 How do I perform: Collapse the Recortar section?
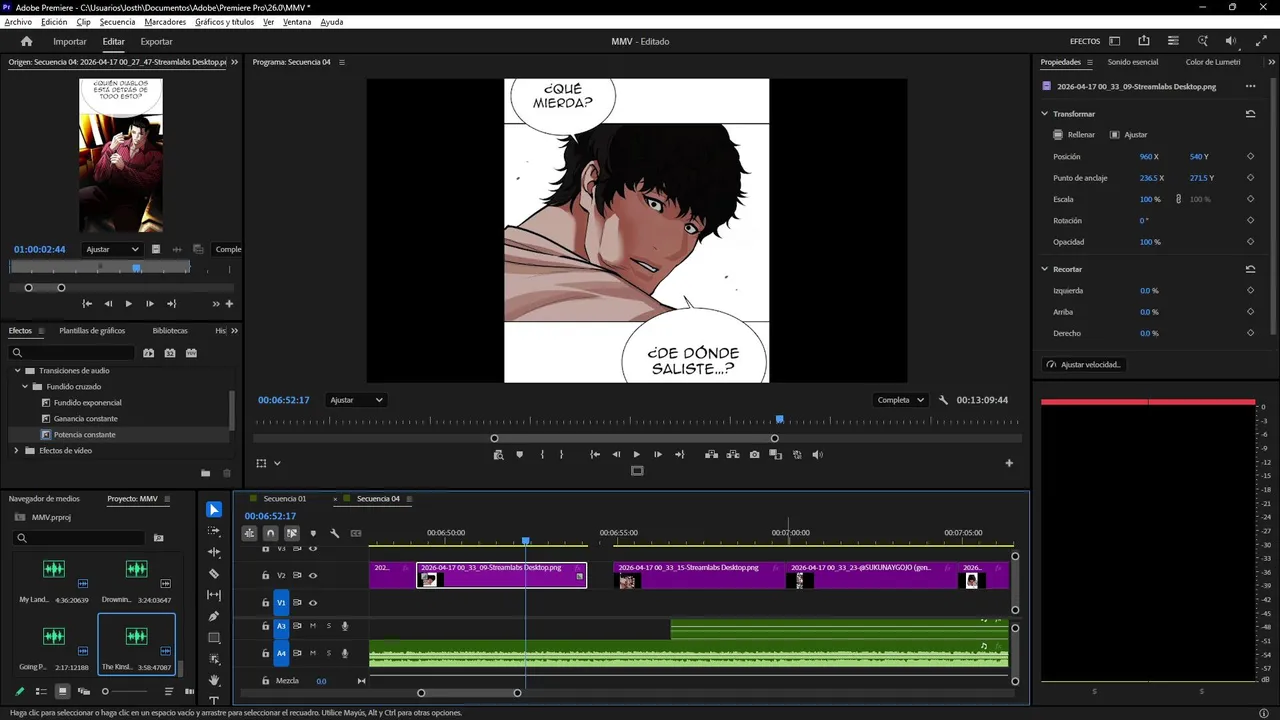tap(1045, 269)
